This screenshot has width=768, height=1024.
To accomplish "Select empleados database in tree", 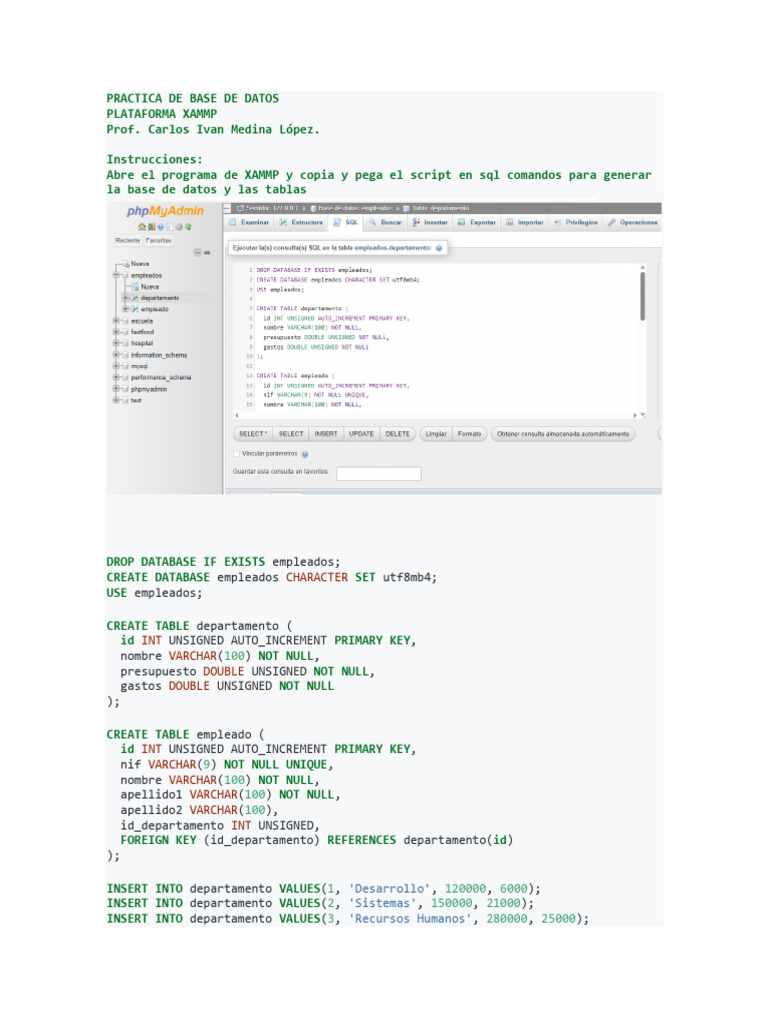I will tap(146, 276).
